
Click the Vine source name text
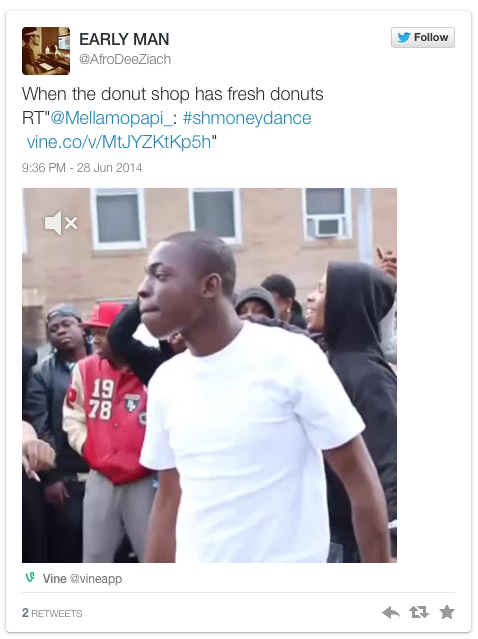(x=55, y=578)
